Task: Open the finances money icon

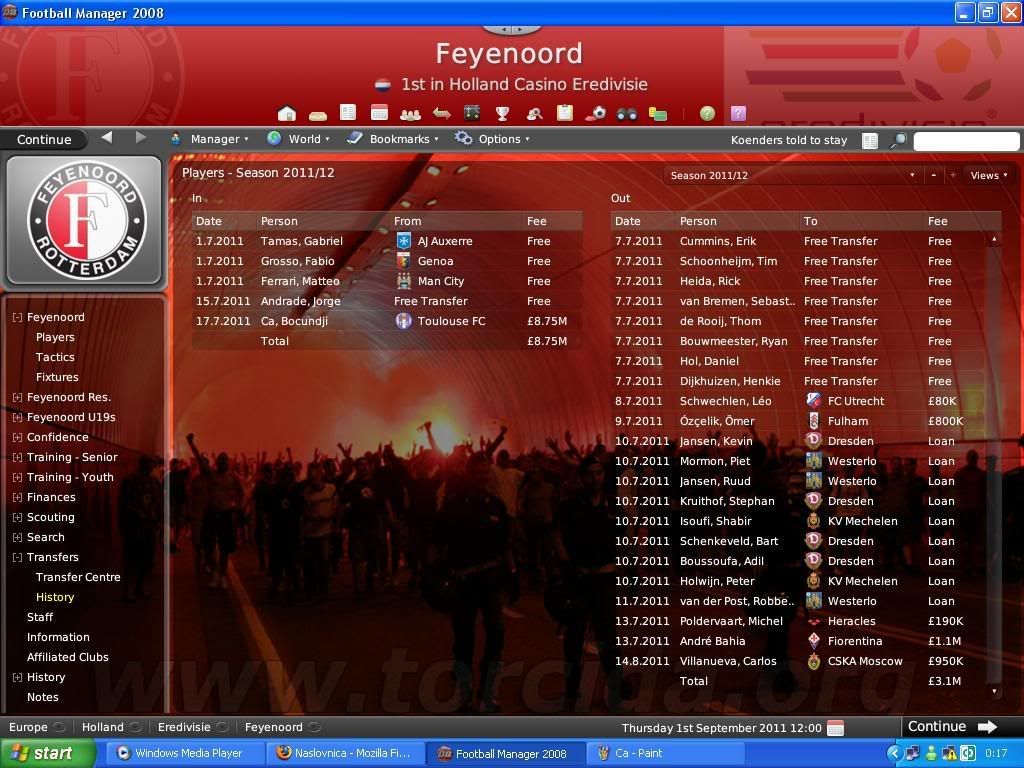Action: click(658, 114)
